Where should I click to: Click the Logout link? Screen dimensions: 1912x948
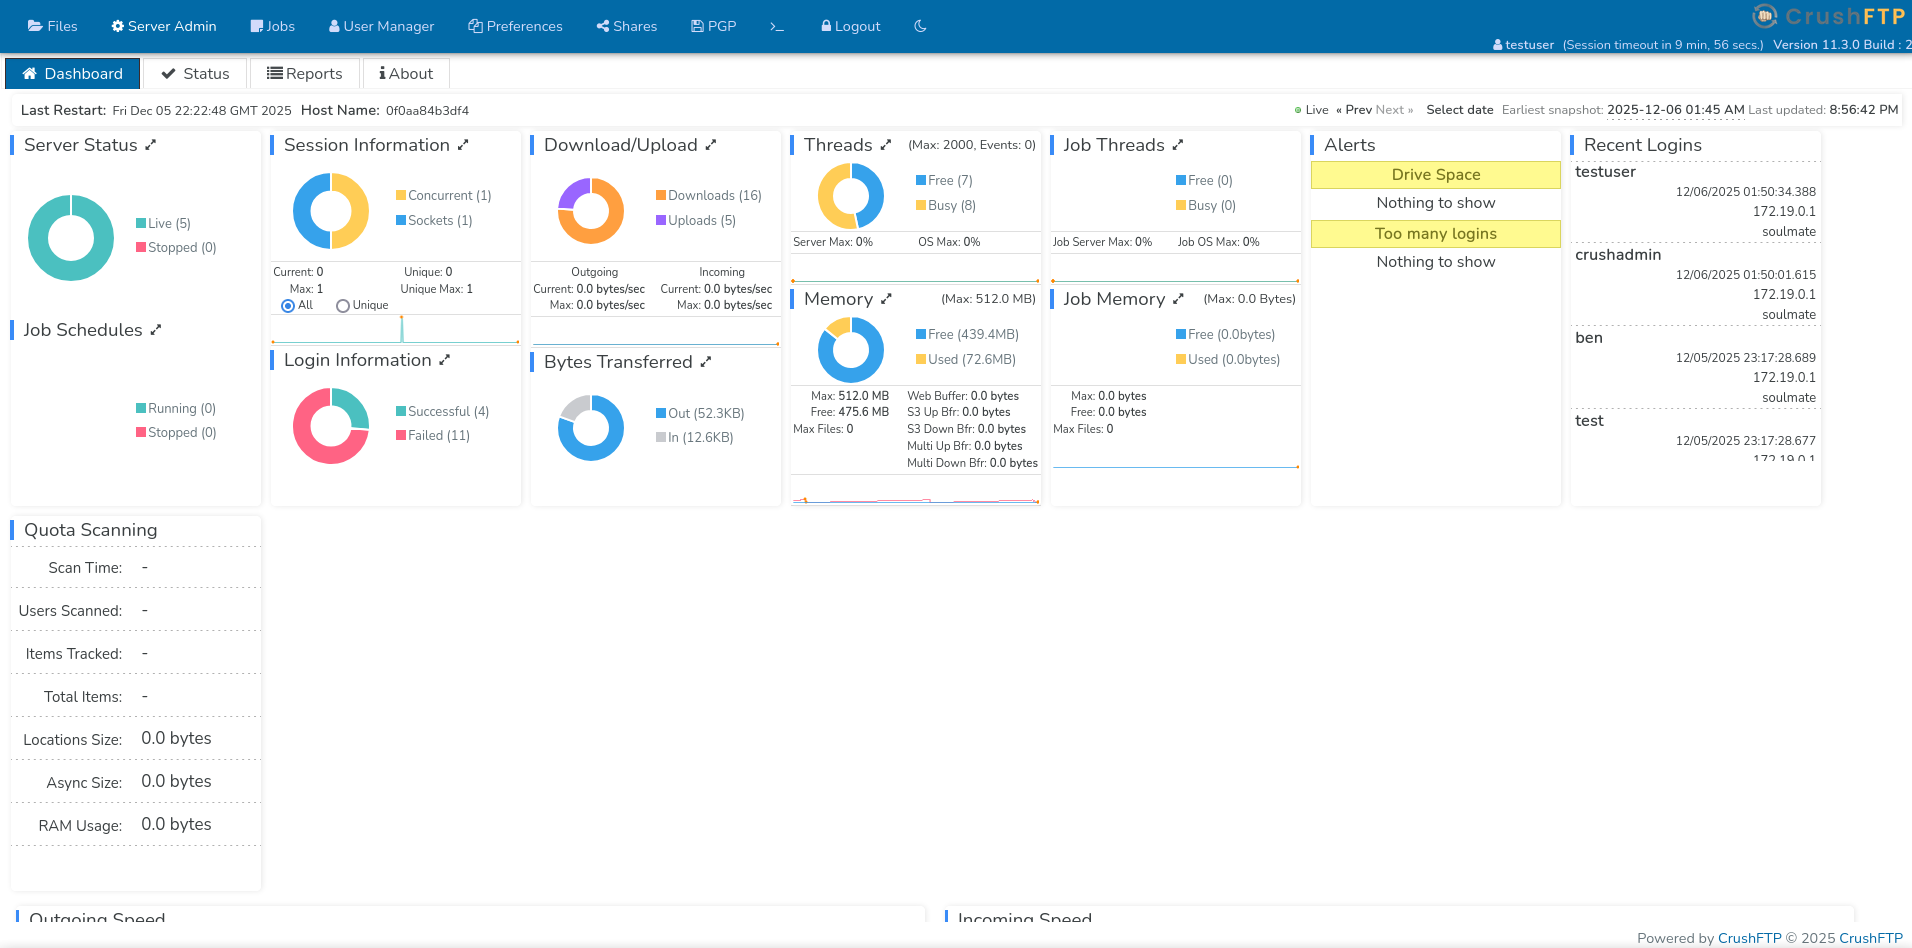(x=850, y=26)
